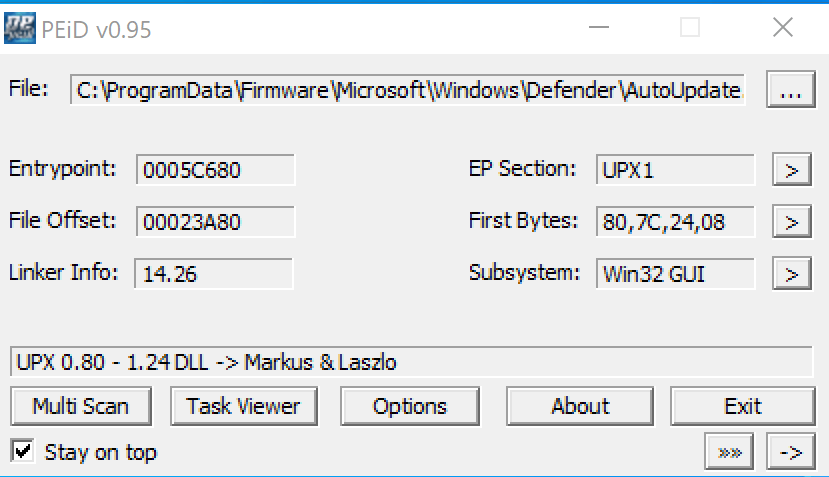Click the arrow button beside Subsystem

(x=791, y=273)
